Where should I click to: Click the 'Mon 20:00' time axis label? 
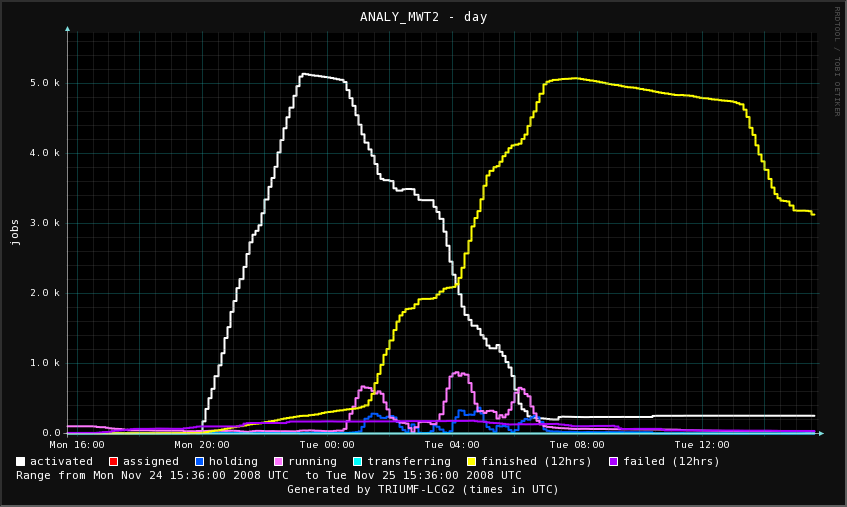point(202,445)
